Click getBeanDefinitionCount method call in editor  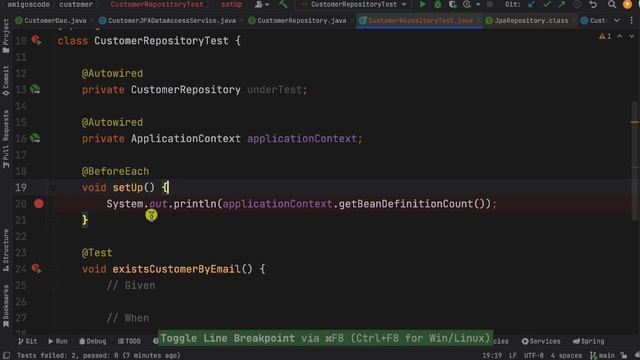[406, 204]
